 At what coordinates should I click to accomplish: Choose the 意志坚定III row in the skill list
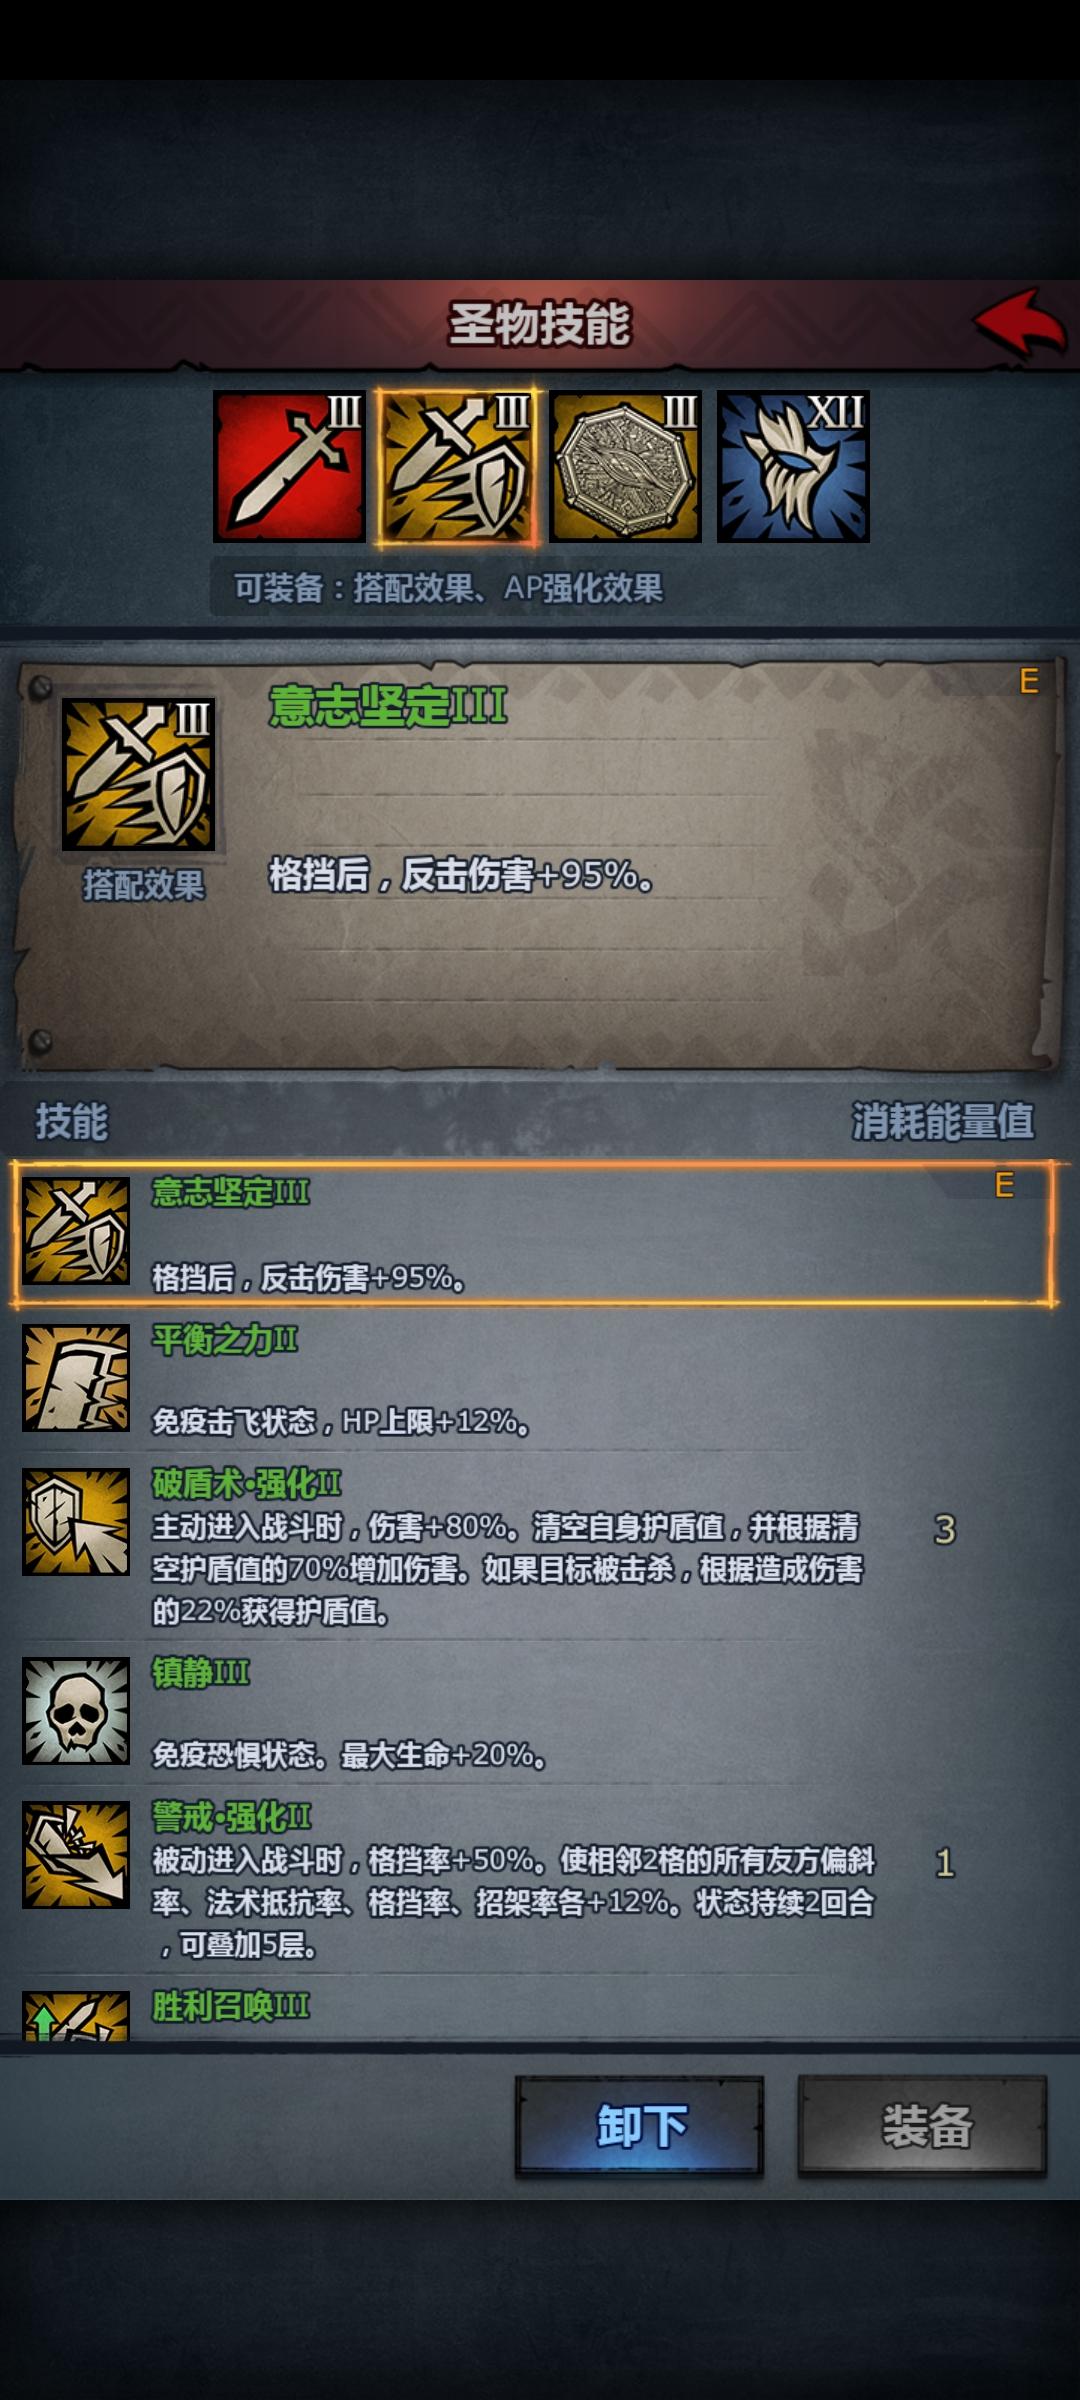click(x=534, y=1233)
